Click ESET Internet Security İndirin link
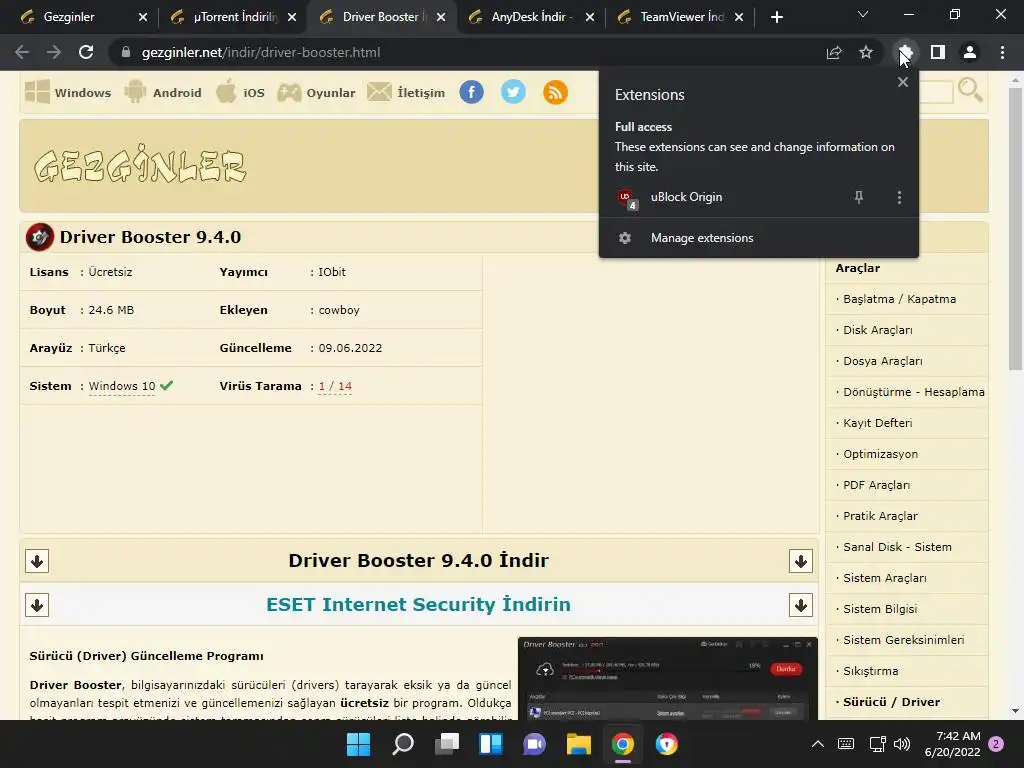1024x768 pixels. [419, 604]
